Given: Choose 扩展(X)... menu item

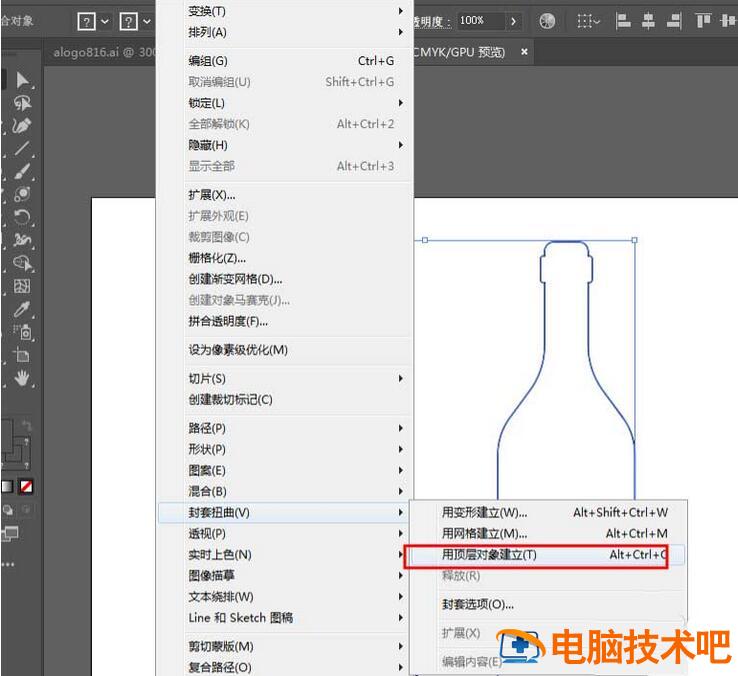Looking at the screenshot, I should tap(286, 195).
